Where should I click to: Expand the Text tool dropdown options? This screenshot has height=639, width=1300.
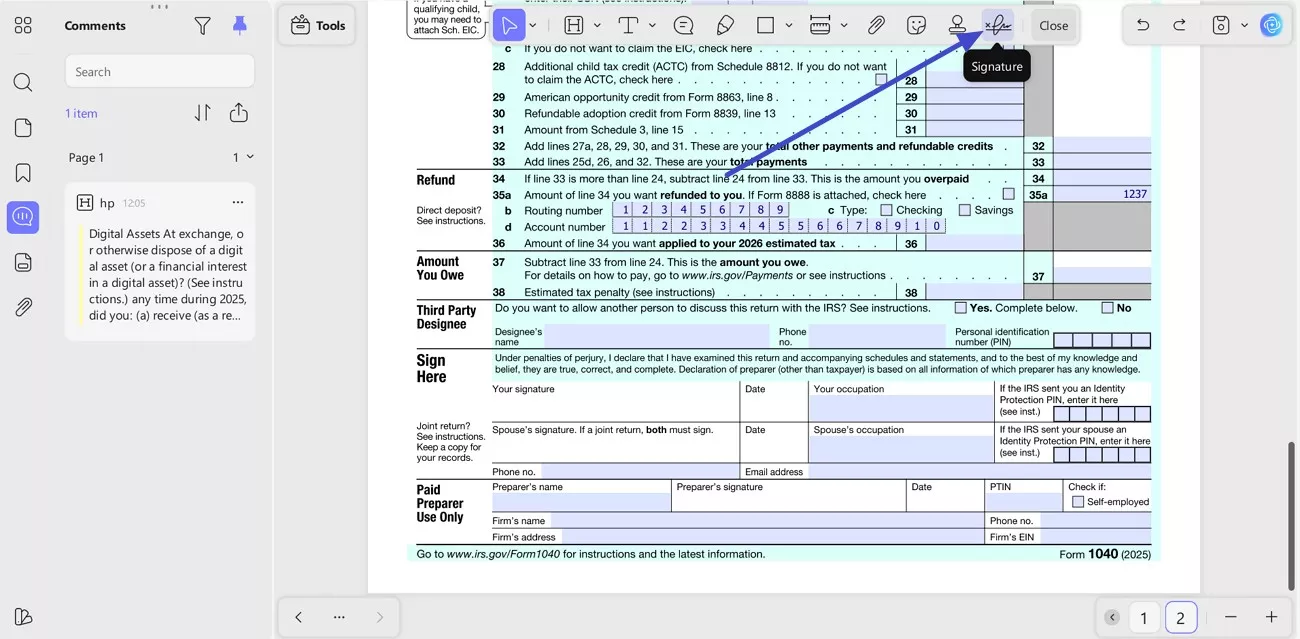651,24
